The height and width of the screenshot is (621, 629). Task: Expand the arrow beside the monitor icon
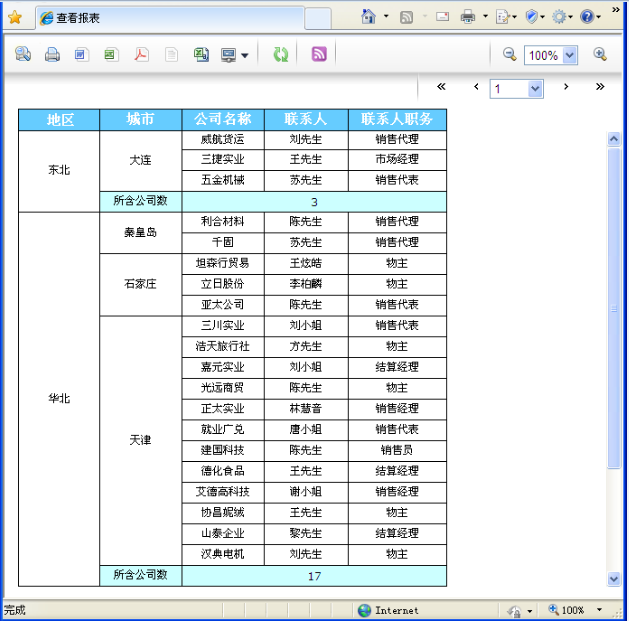coord(245,55)
